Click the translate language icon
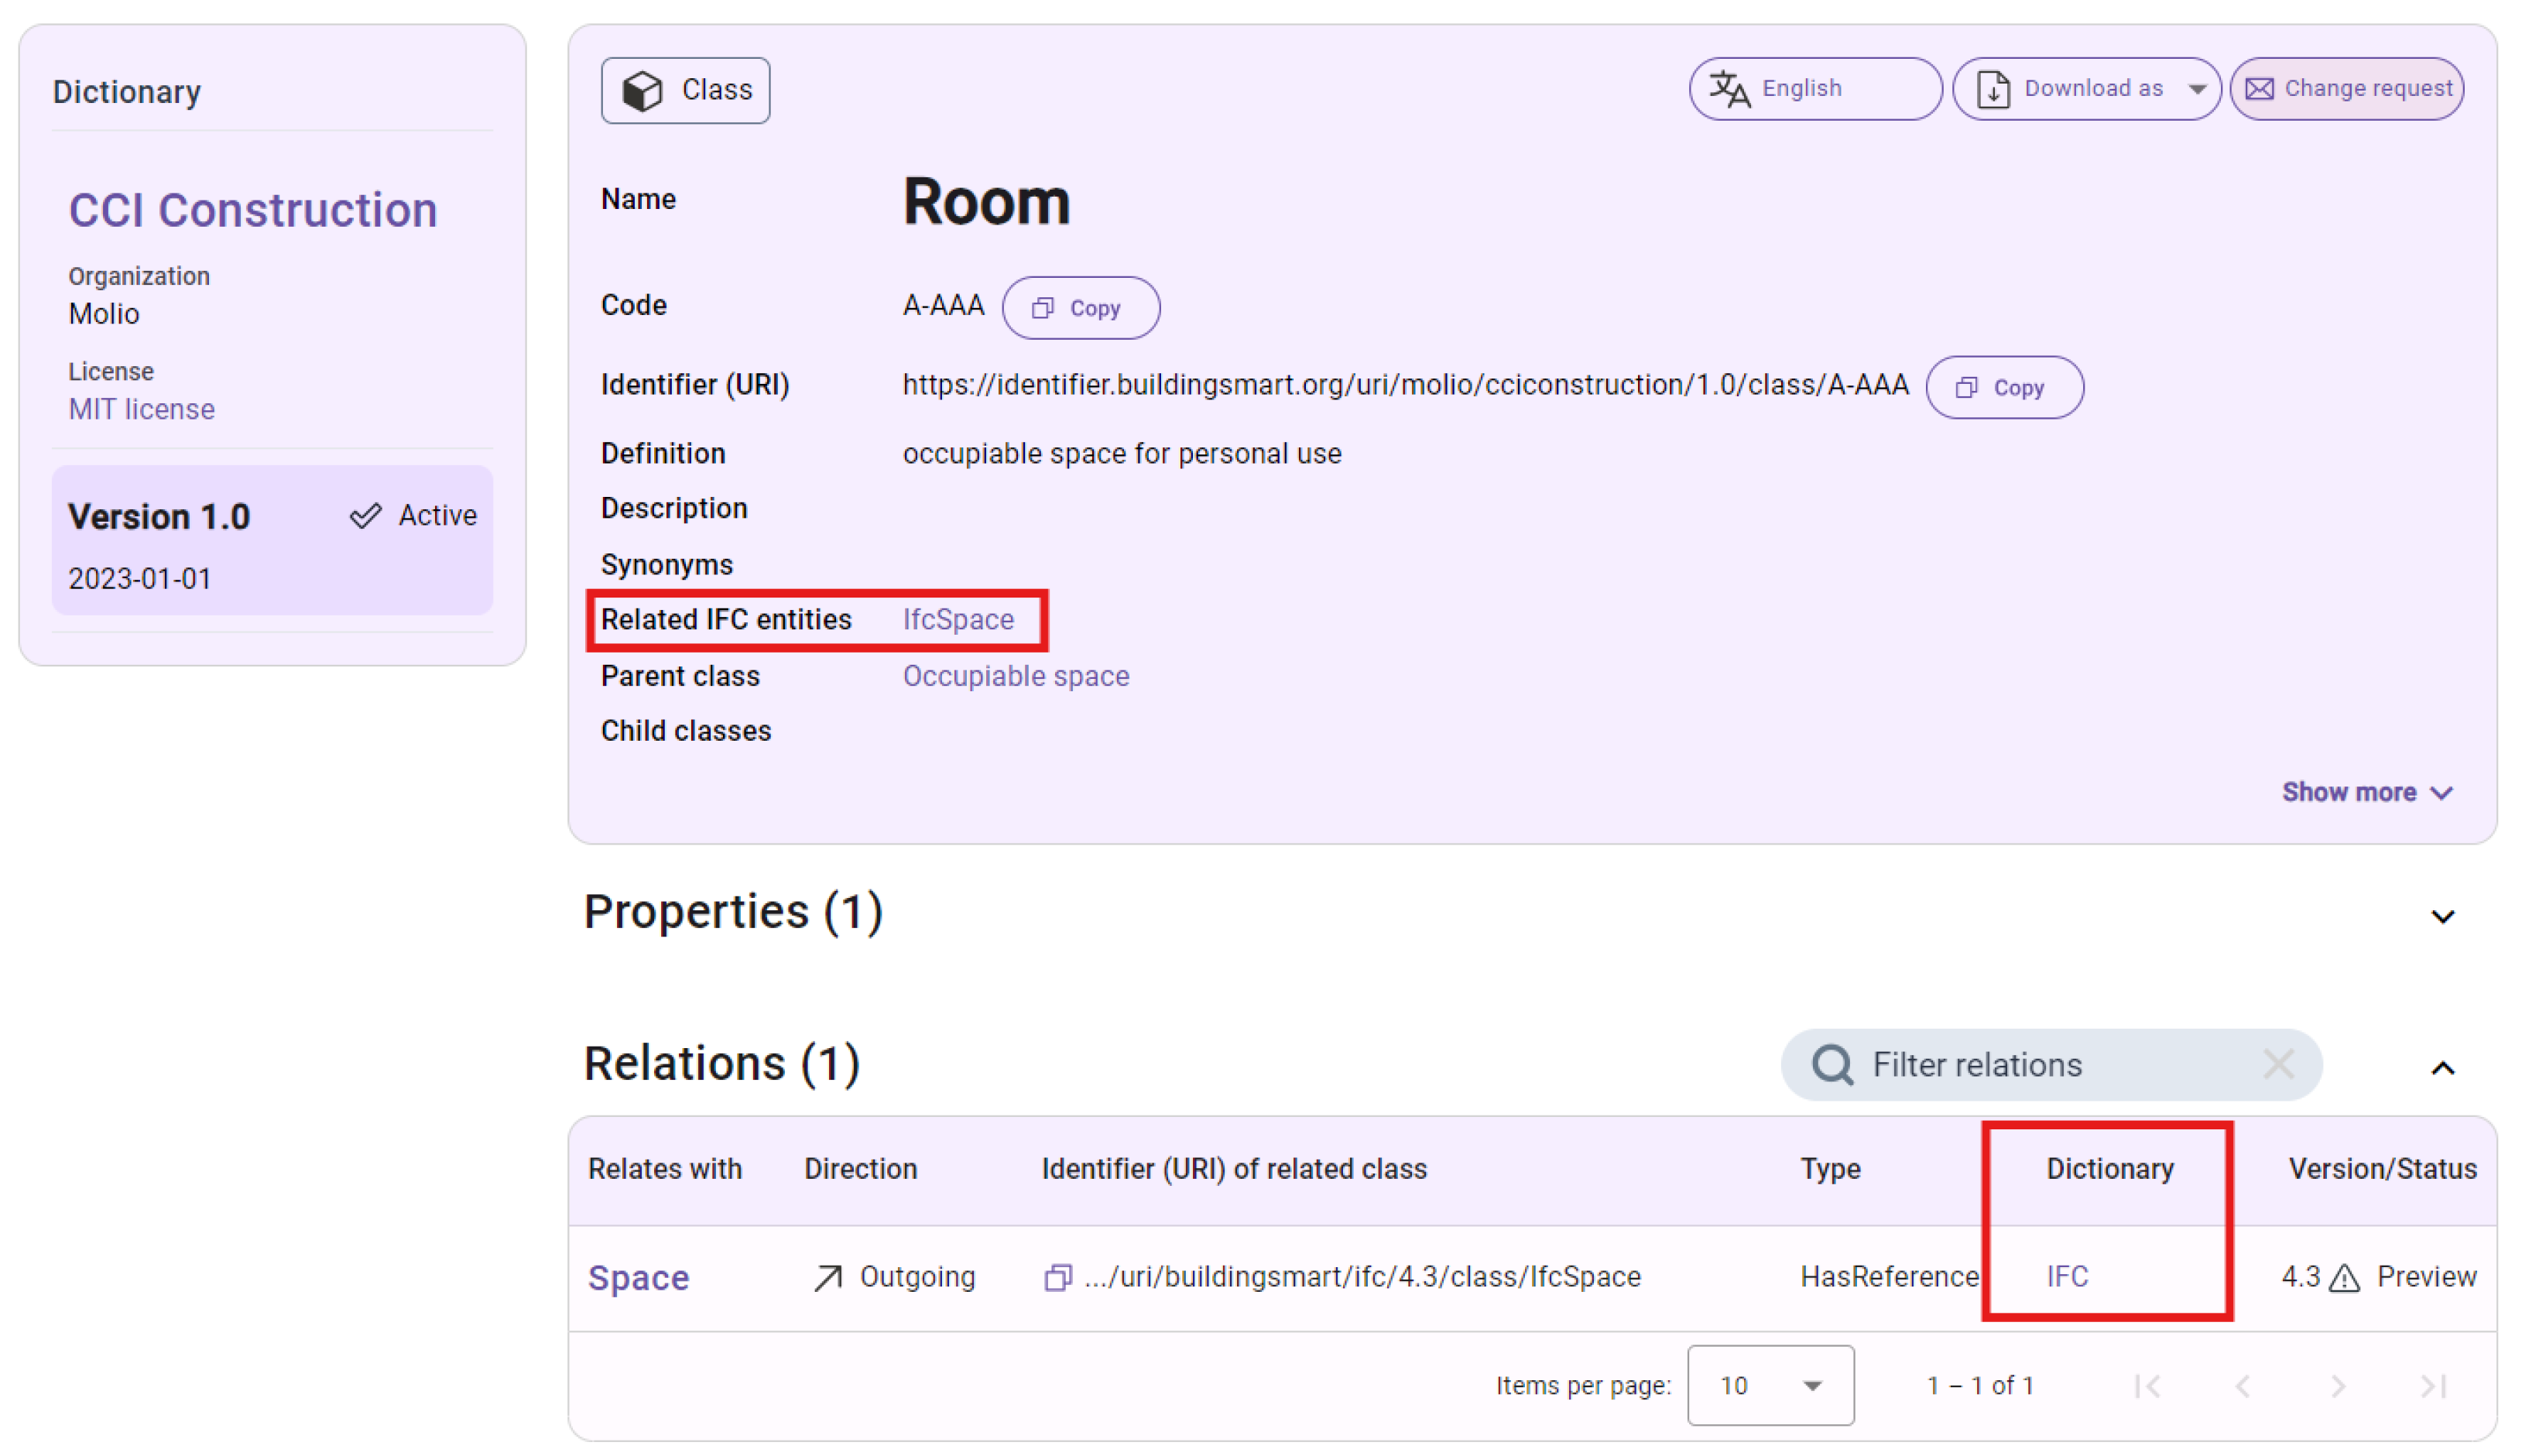 point(1729,89)
